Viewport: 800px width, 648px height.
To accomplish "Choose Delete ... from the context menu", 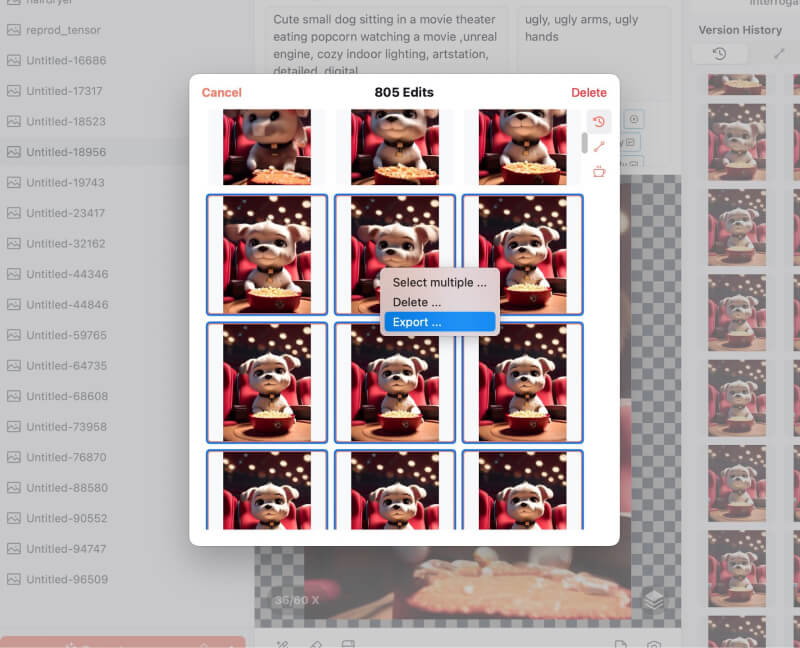I will tap(439, 302).
